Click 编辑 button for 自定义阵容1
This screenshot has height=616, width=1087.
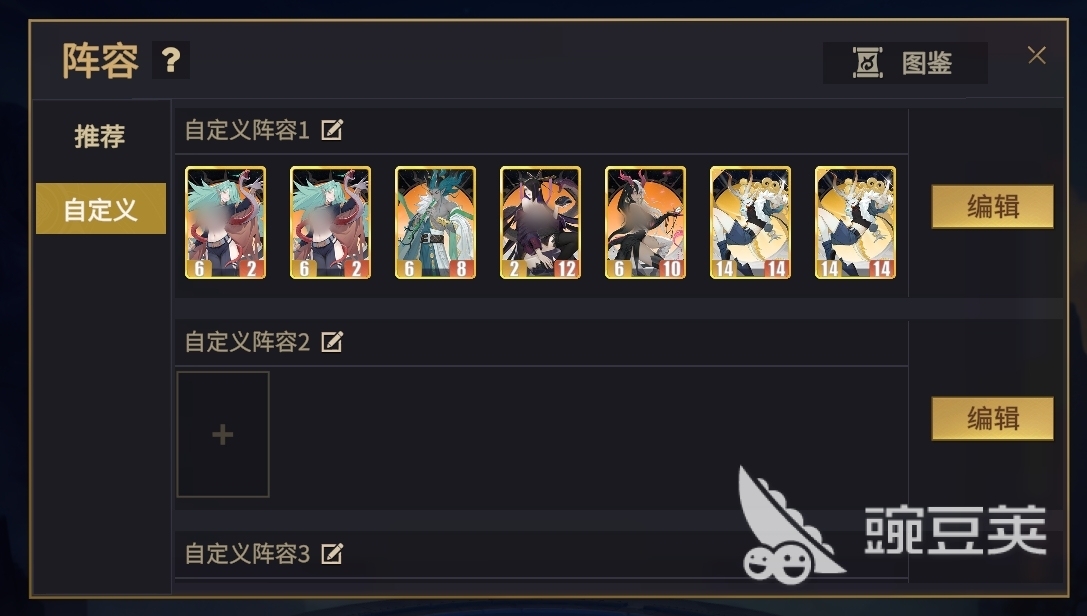992,206
